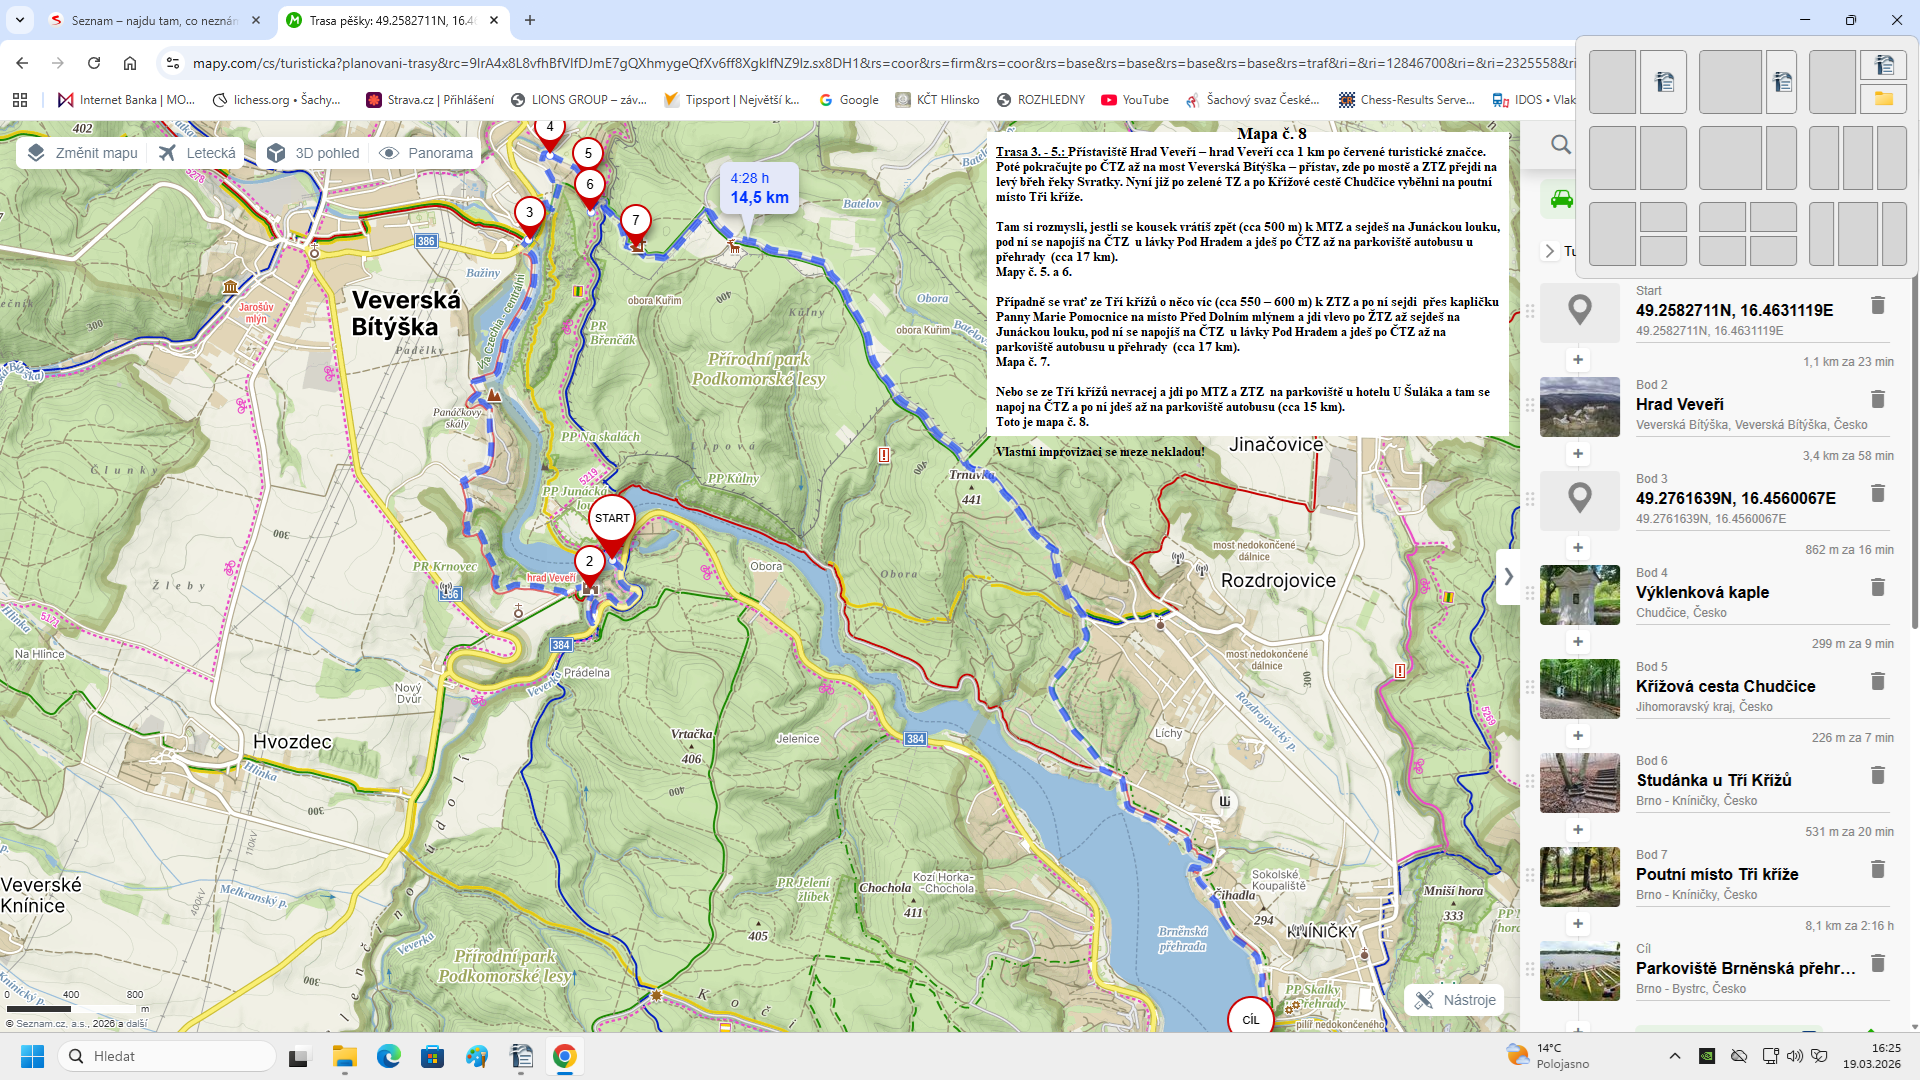Reload the page

[x=94, y=63]
